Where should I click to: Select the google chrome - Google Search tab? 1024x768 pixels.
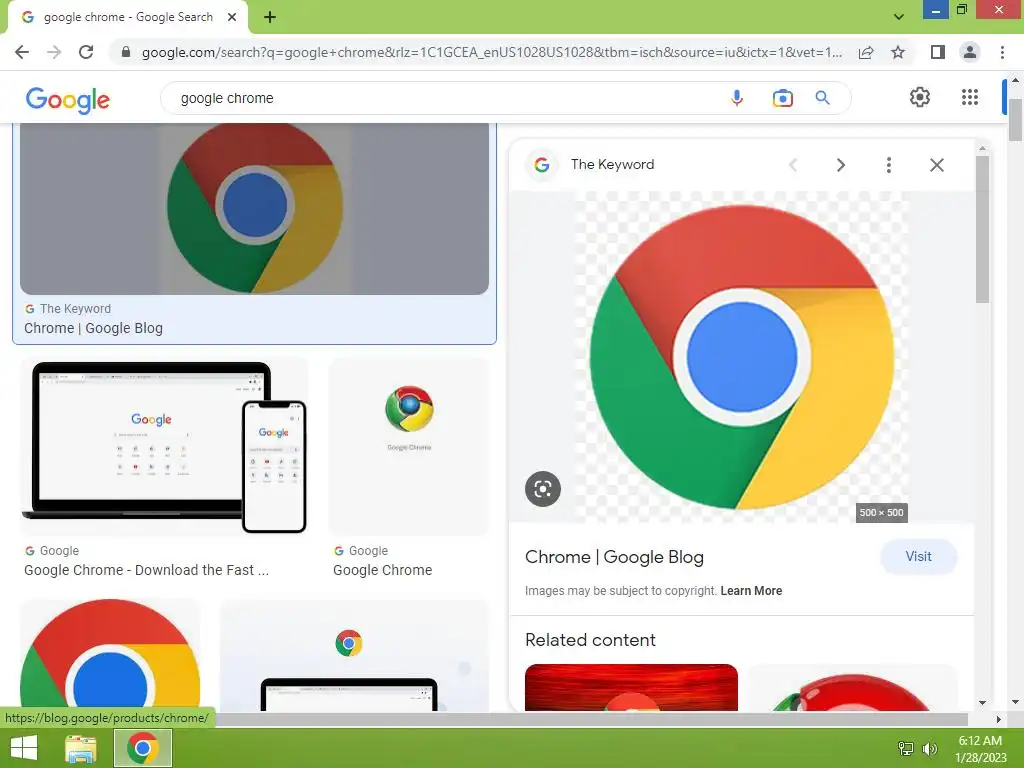click(128, 17)
